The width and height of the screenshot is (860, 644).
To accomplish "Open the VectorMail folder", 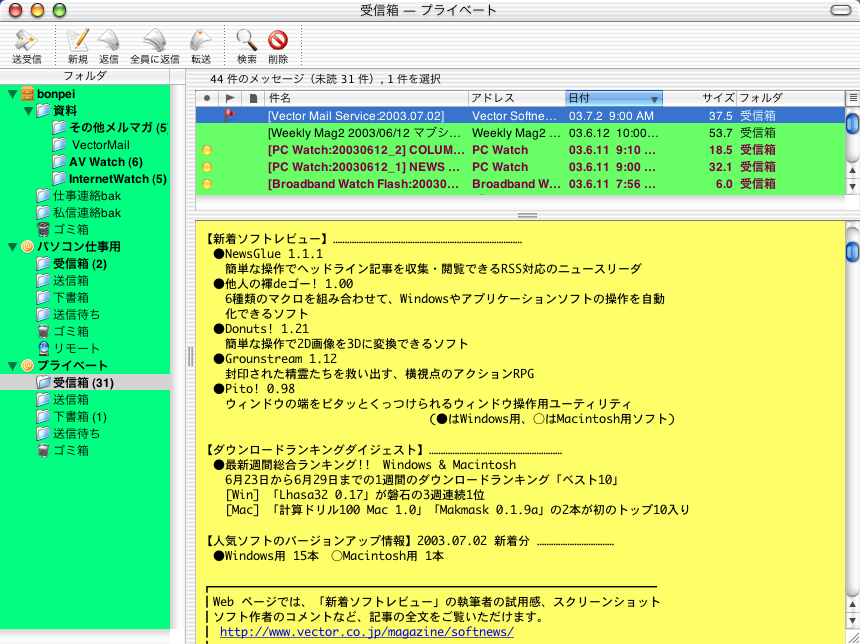I will [x=91, y=145].
